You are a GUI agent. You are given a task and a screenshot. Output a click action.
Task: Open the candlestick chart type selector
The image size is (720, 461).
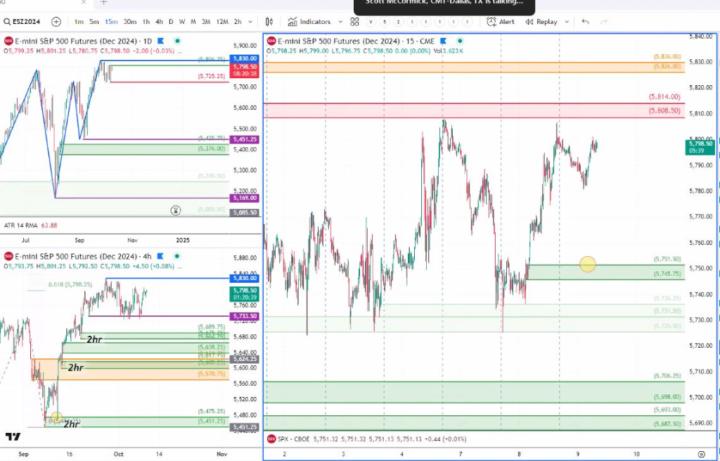[268, 21]
